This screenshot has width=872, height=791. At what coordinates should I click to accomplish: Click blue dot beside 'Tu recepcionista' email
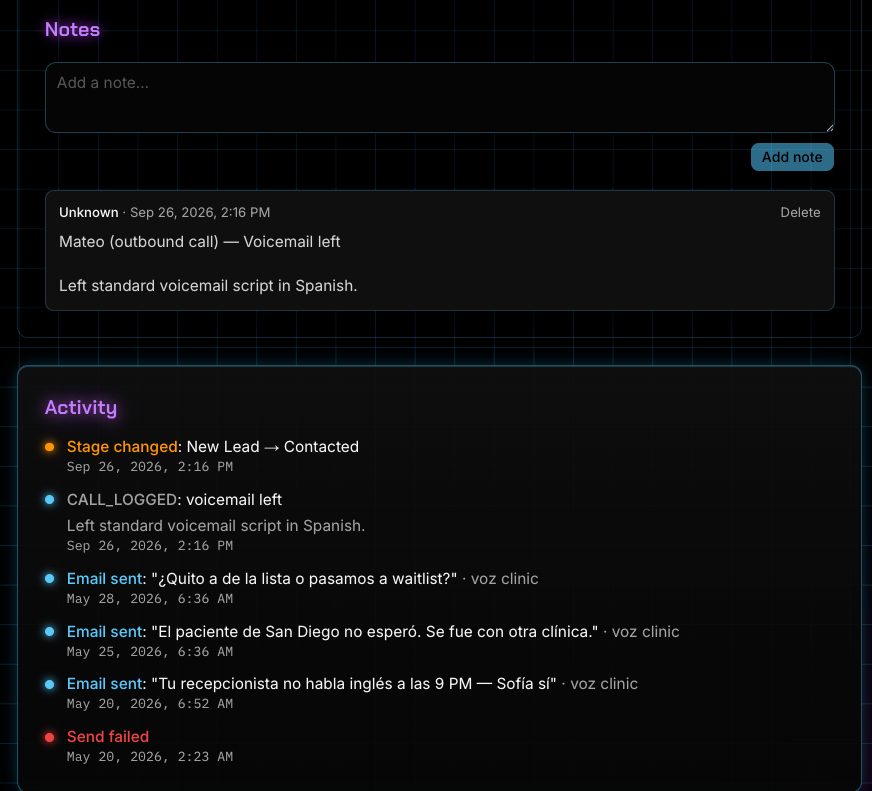[49, 684]
